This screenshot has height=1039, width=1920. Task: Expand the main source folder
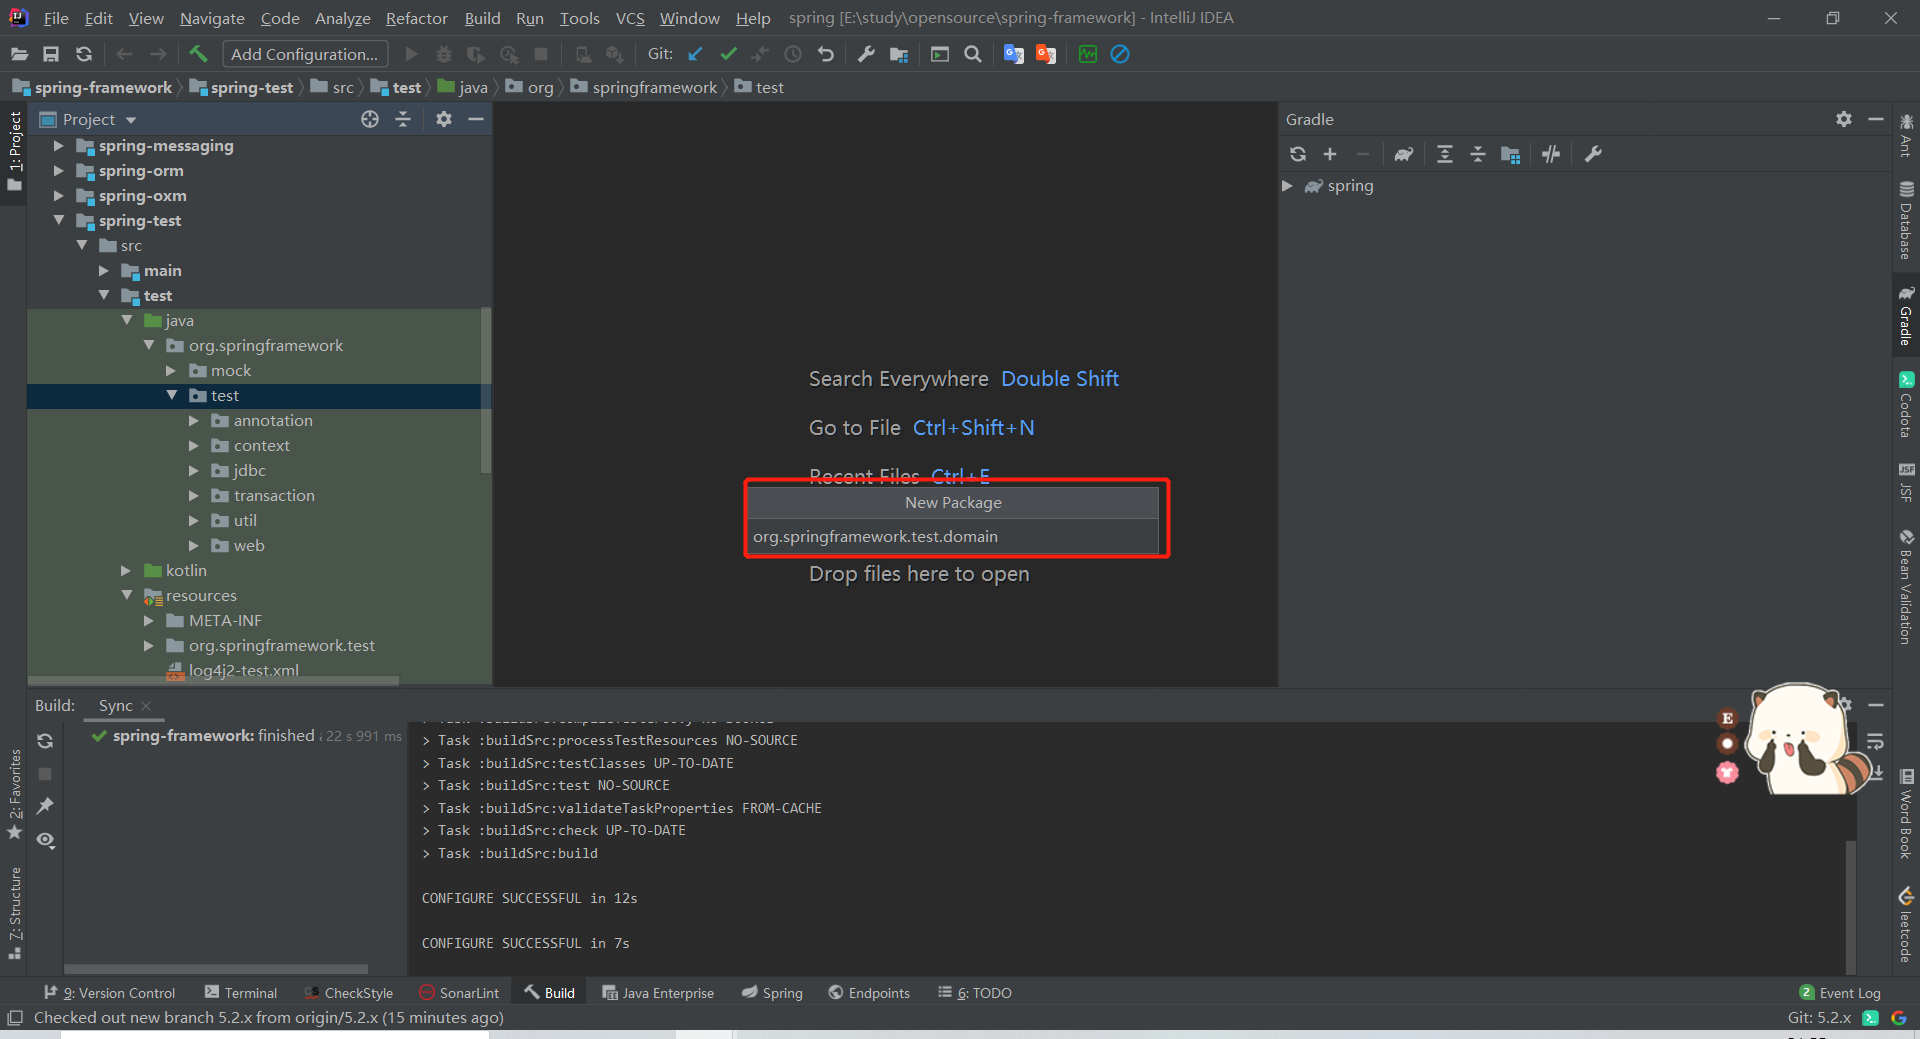click(103, 271)
